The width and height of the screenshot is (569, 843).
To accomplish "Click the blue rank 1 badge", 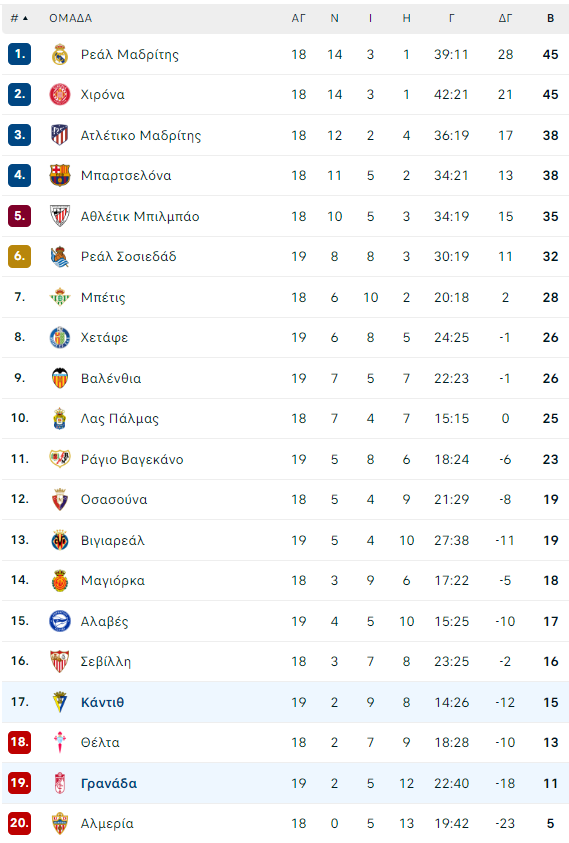I will [x=19, y=54].
